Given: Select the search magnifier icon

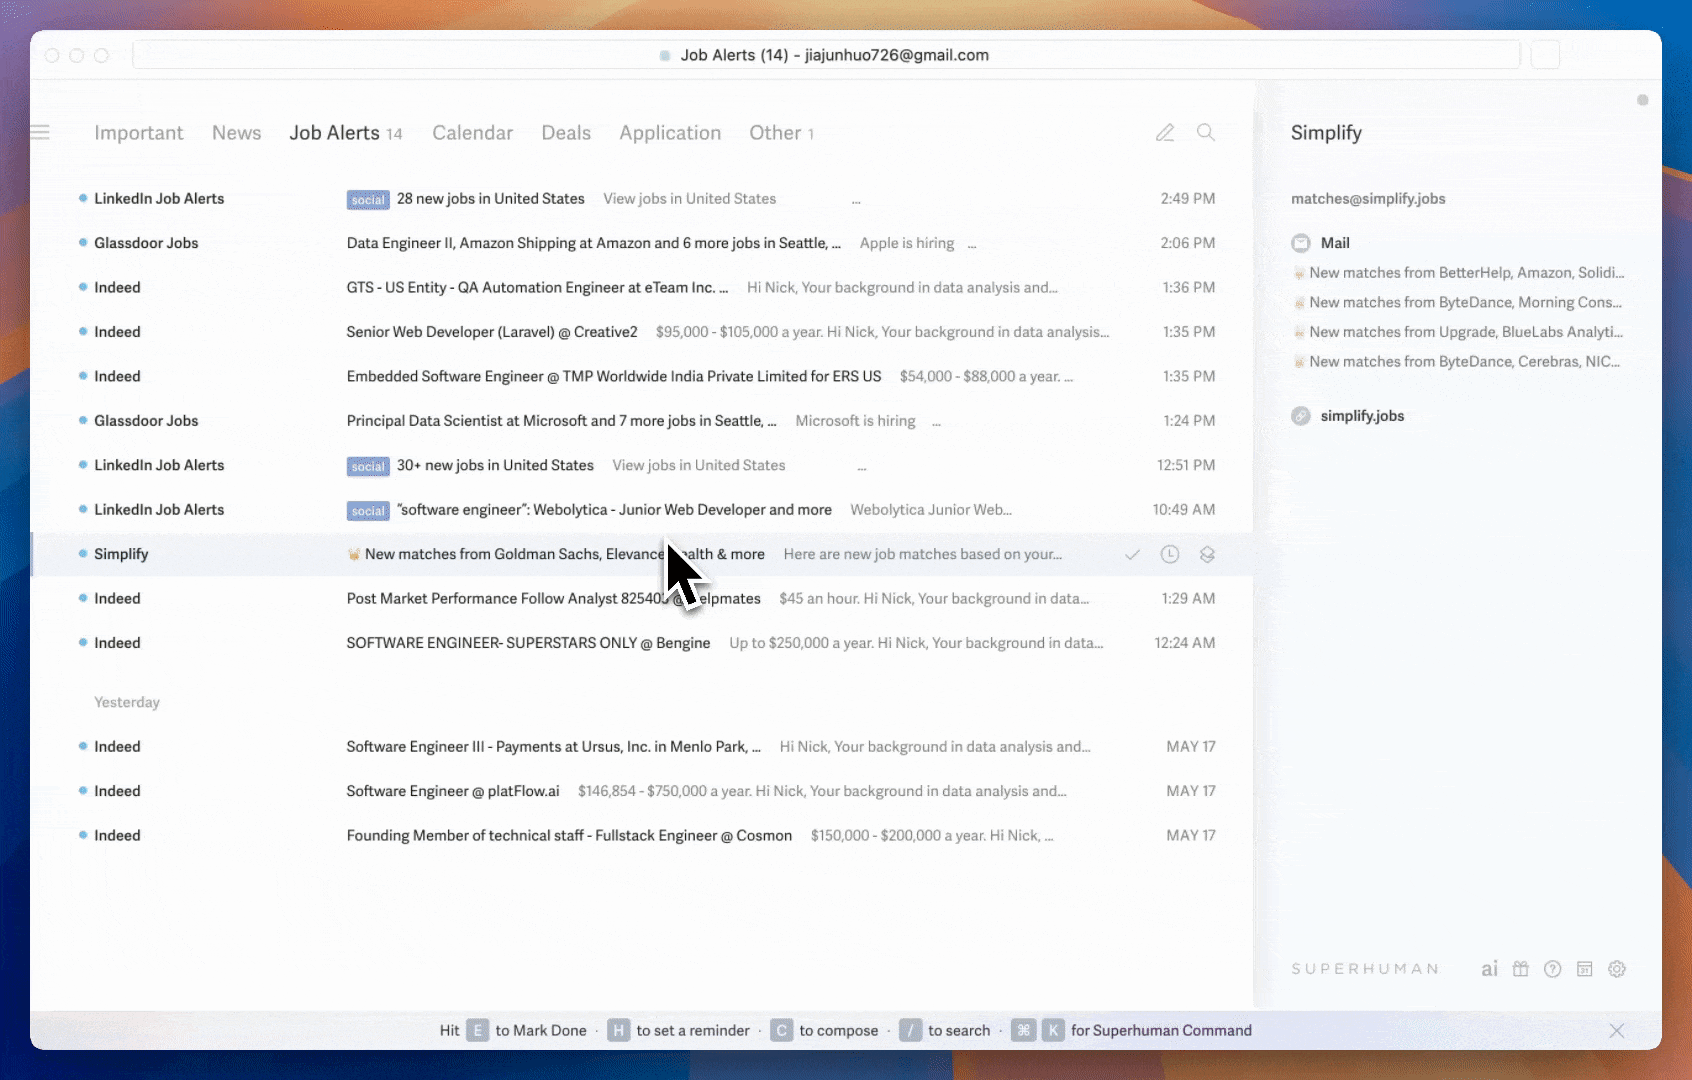Looking at the screenshot, I should click(x=1206, y=132).
